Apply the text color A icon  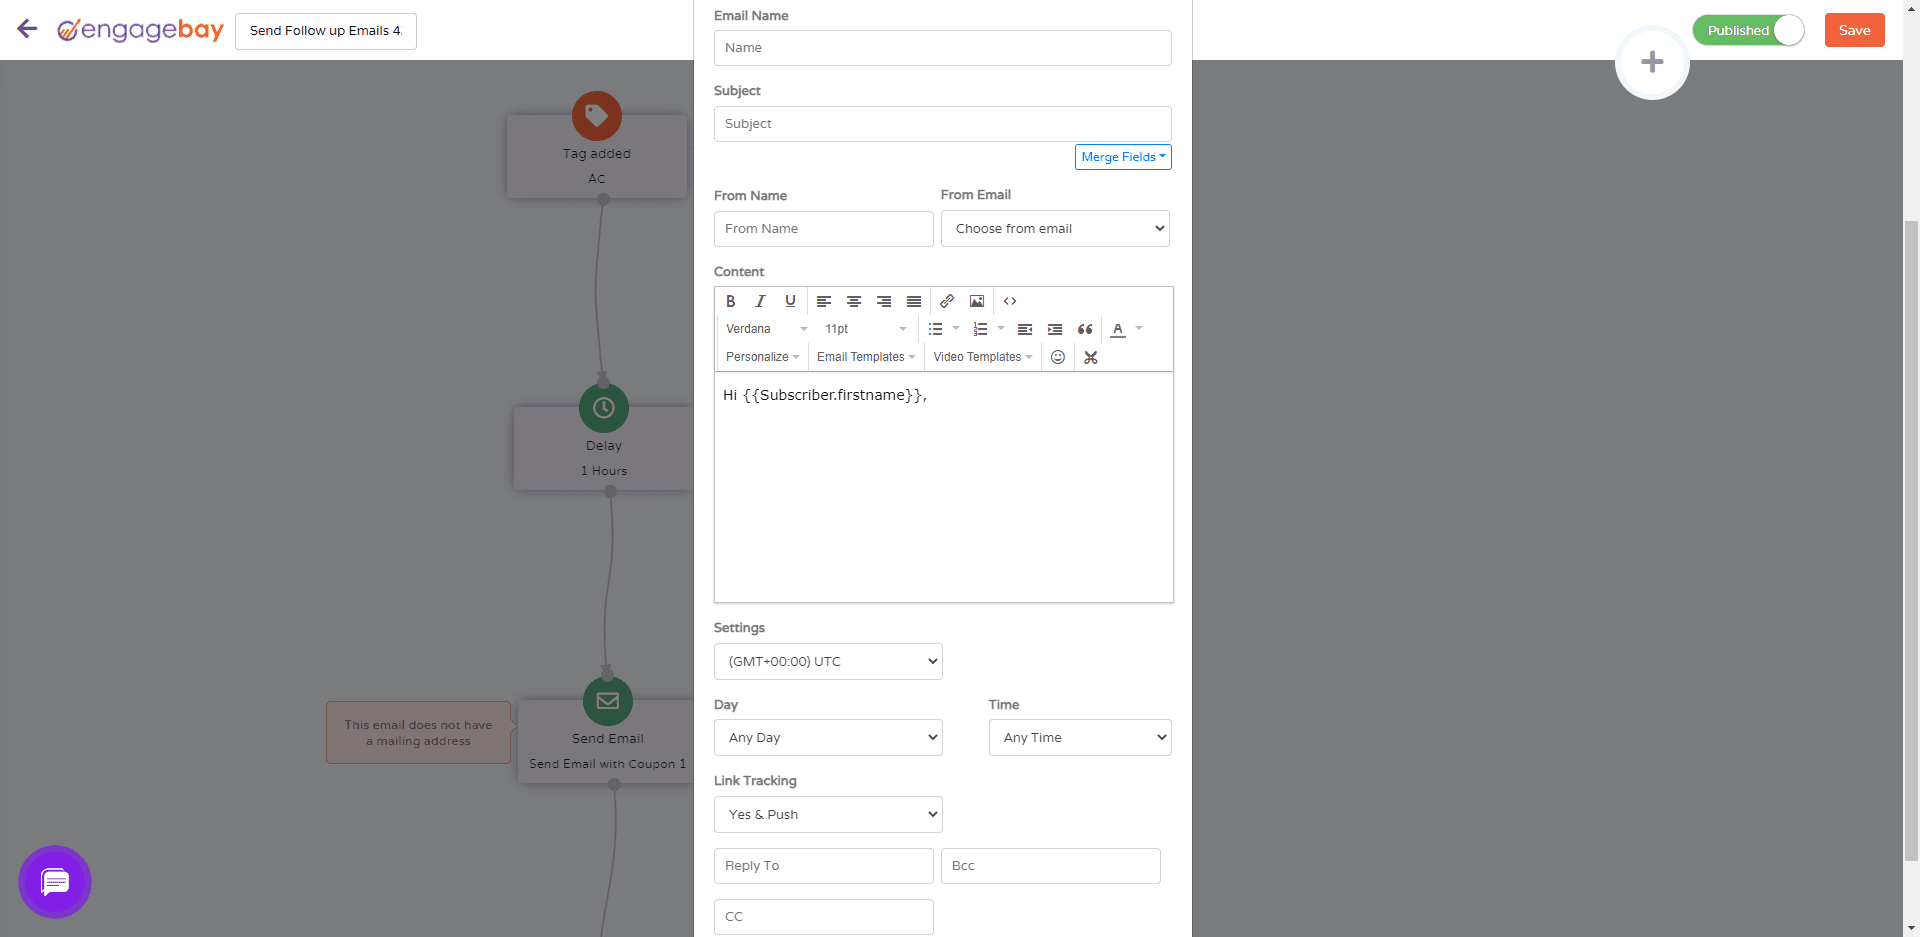1118,329
